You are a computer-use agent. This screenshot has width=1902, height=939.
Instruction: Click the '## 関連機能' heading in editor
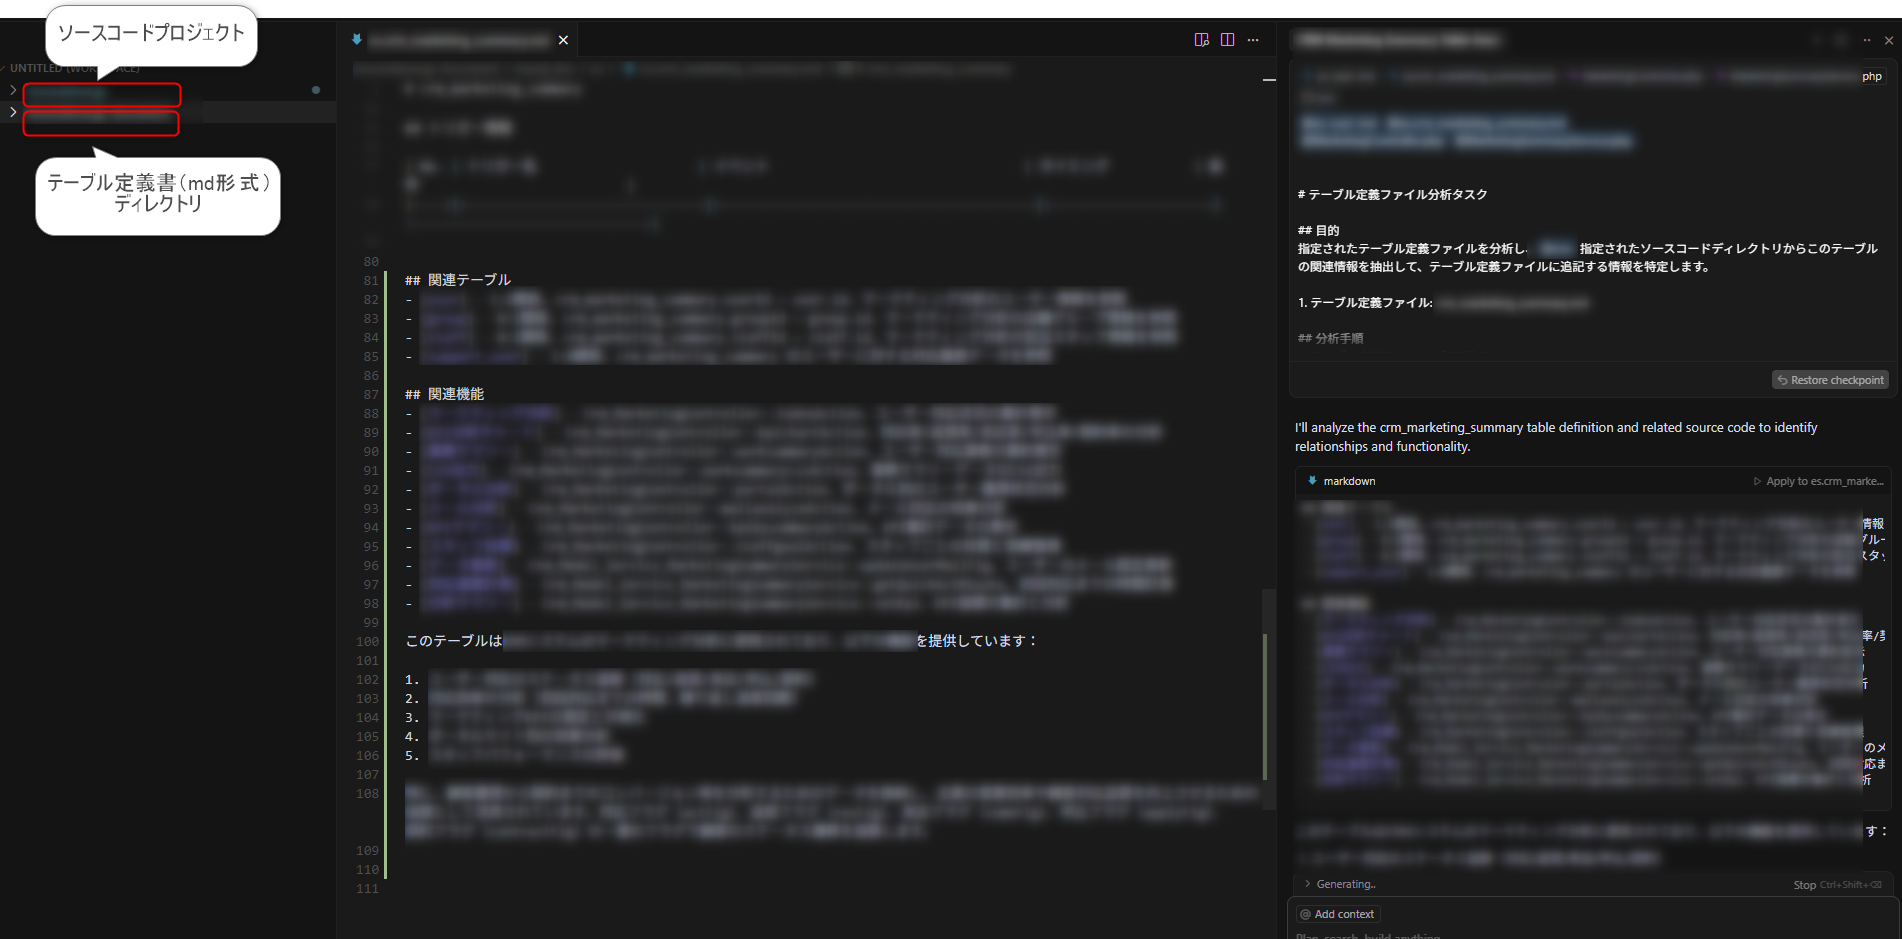coord(444,394)
